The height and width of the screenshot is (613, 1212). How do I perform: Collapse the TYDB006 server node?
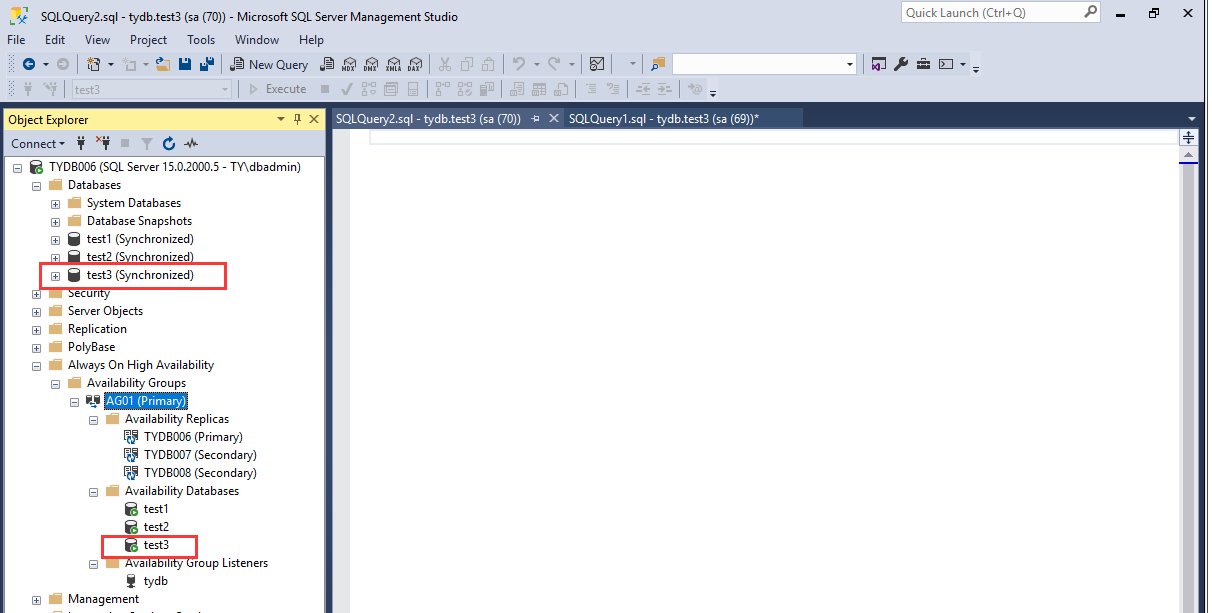click(17, 168)
